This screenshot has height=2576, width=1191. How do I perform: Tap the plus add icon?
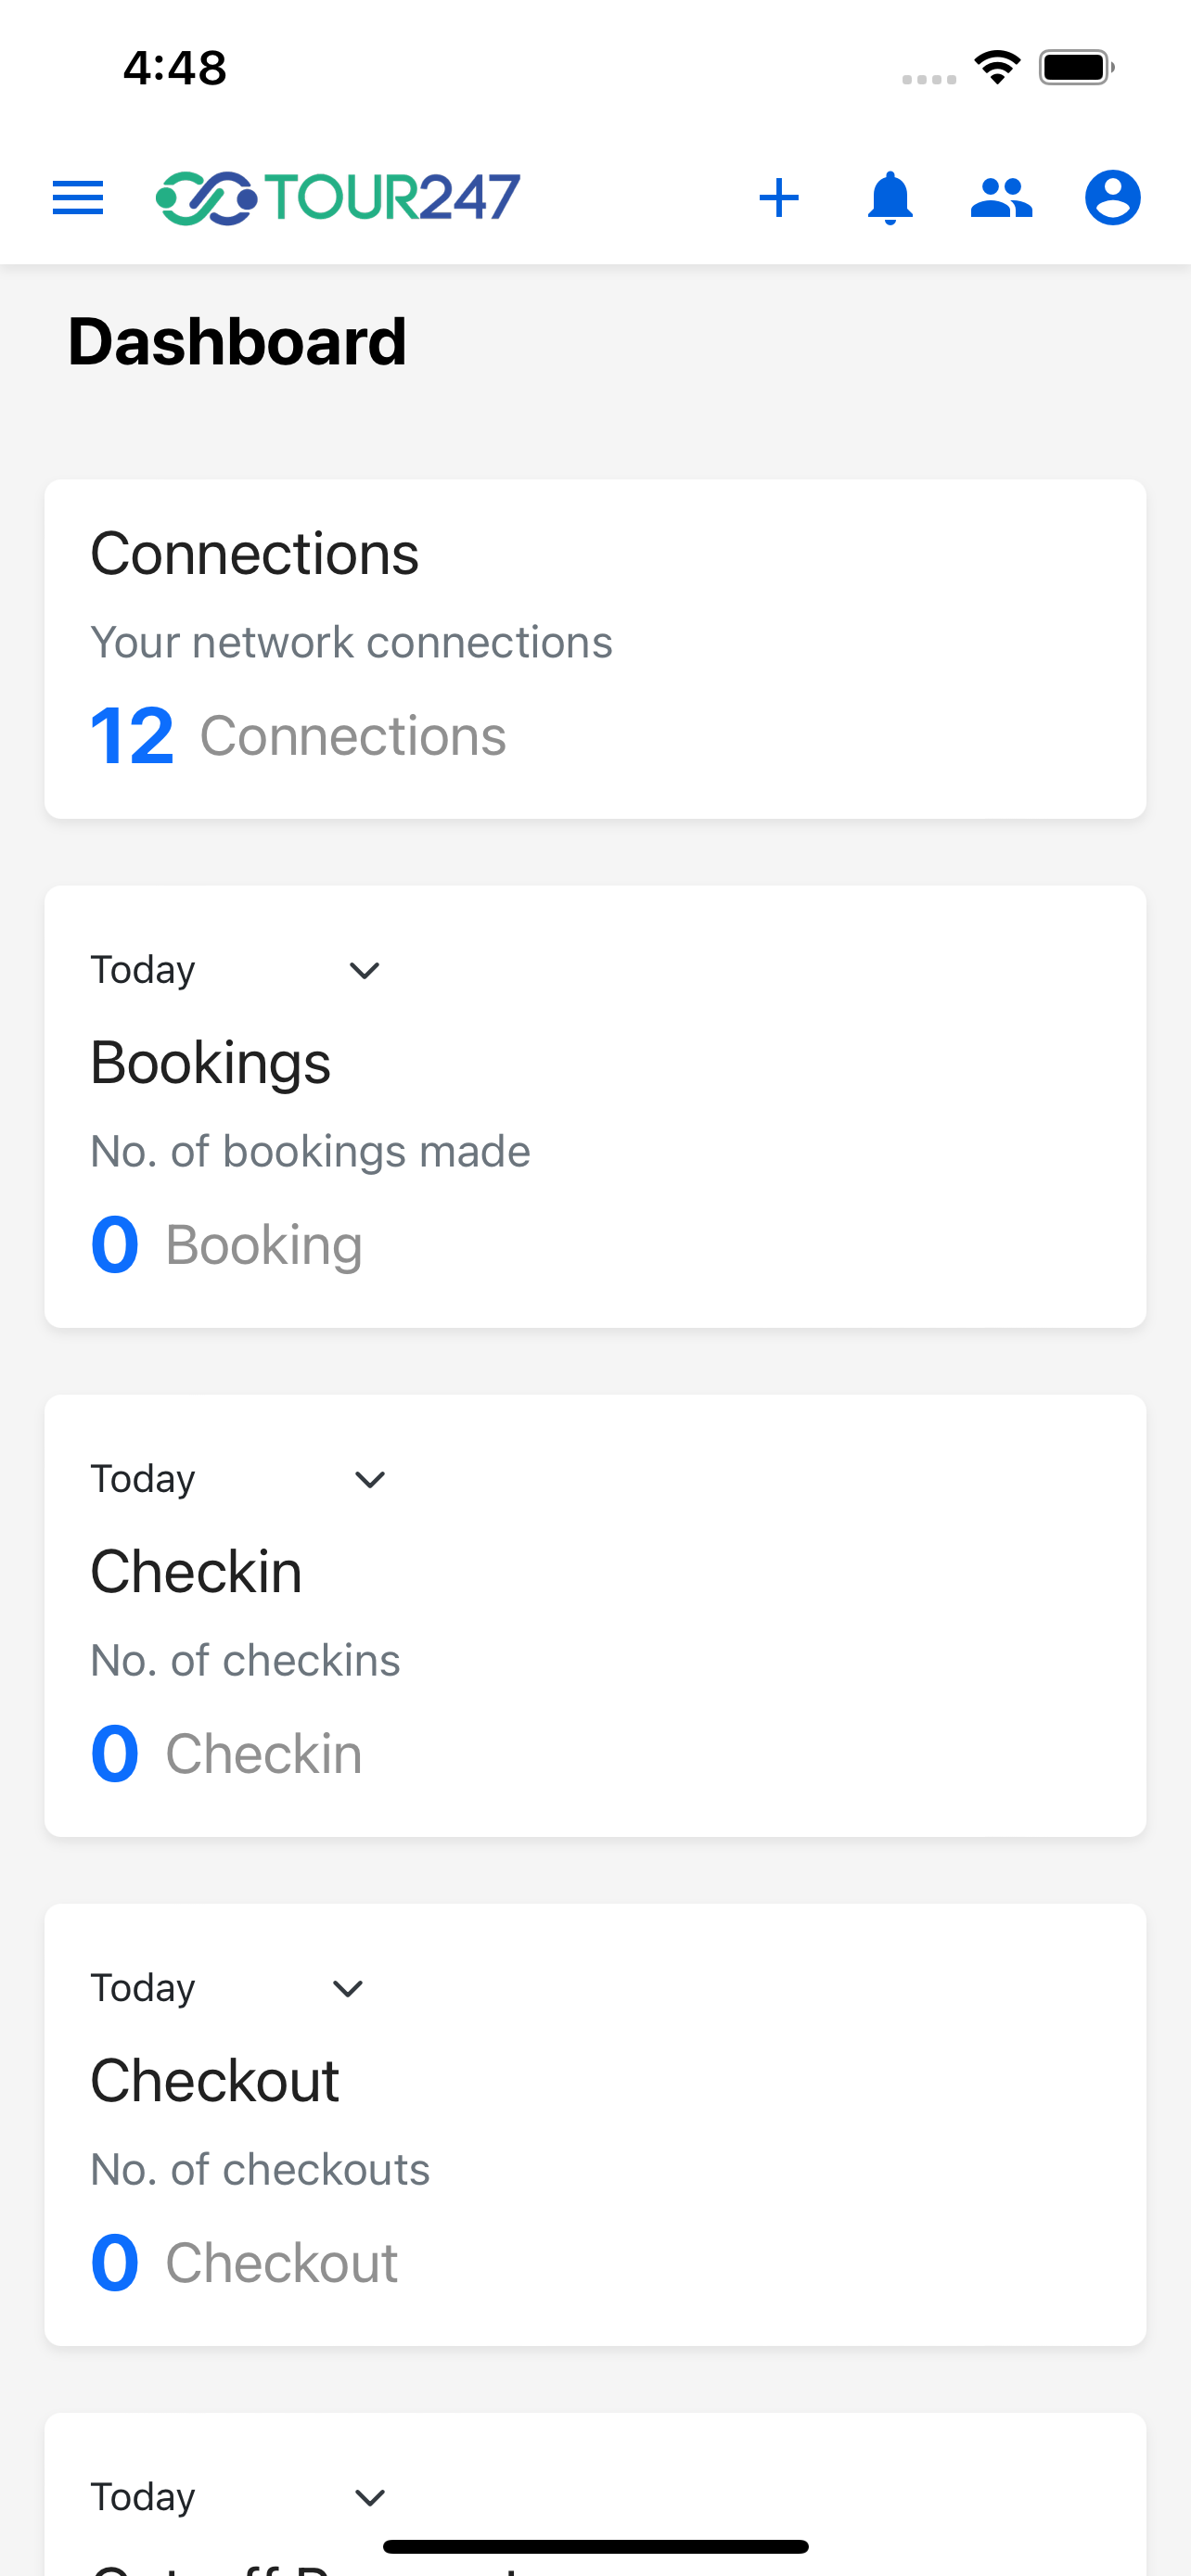[779, 197]
